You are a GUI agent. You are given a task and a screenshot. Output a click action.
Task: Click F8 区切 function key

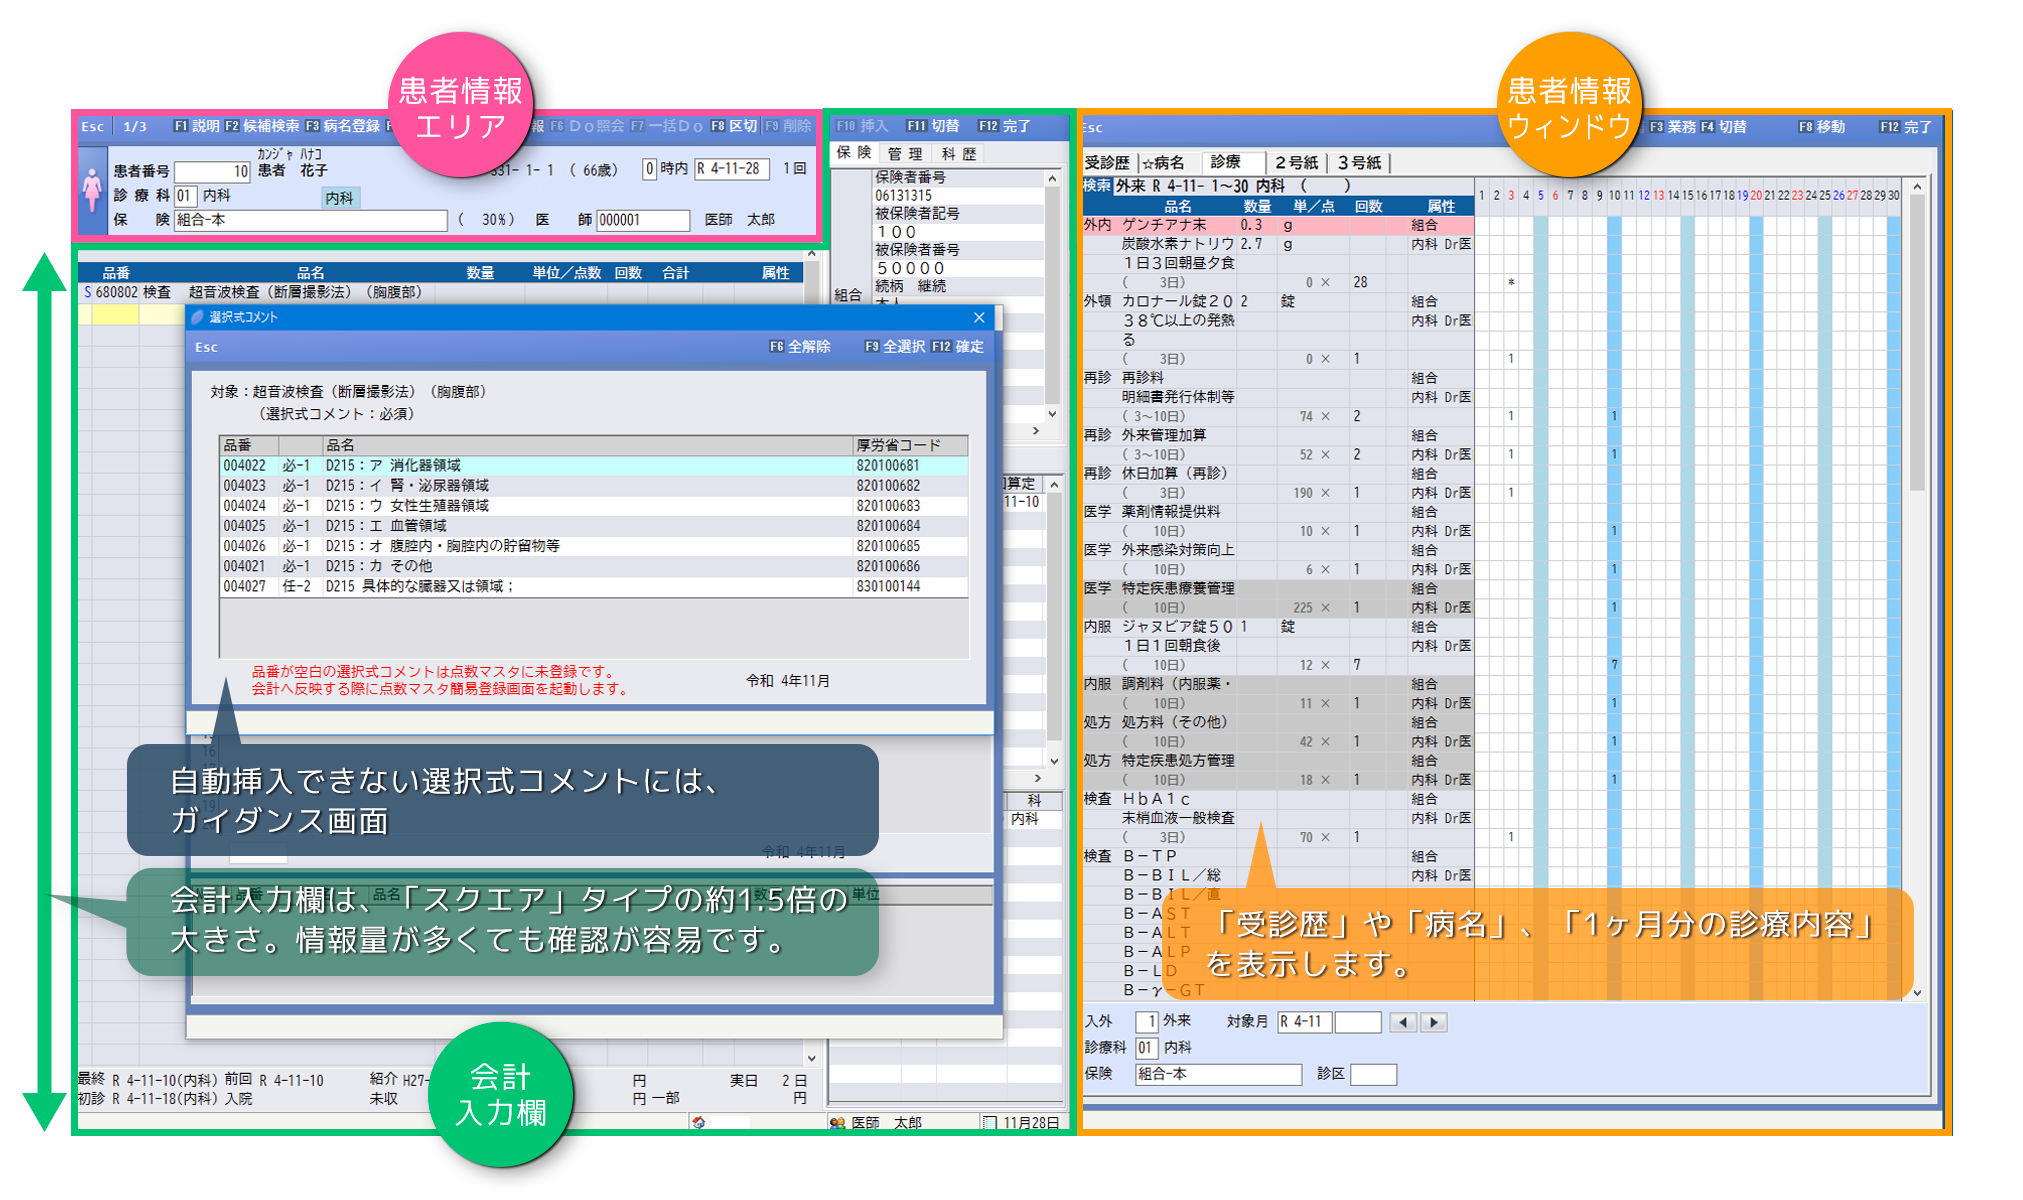coord(734,126)
